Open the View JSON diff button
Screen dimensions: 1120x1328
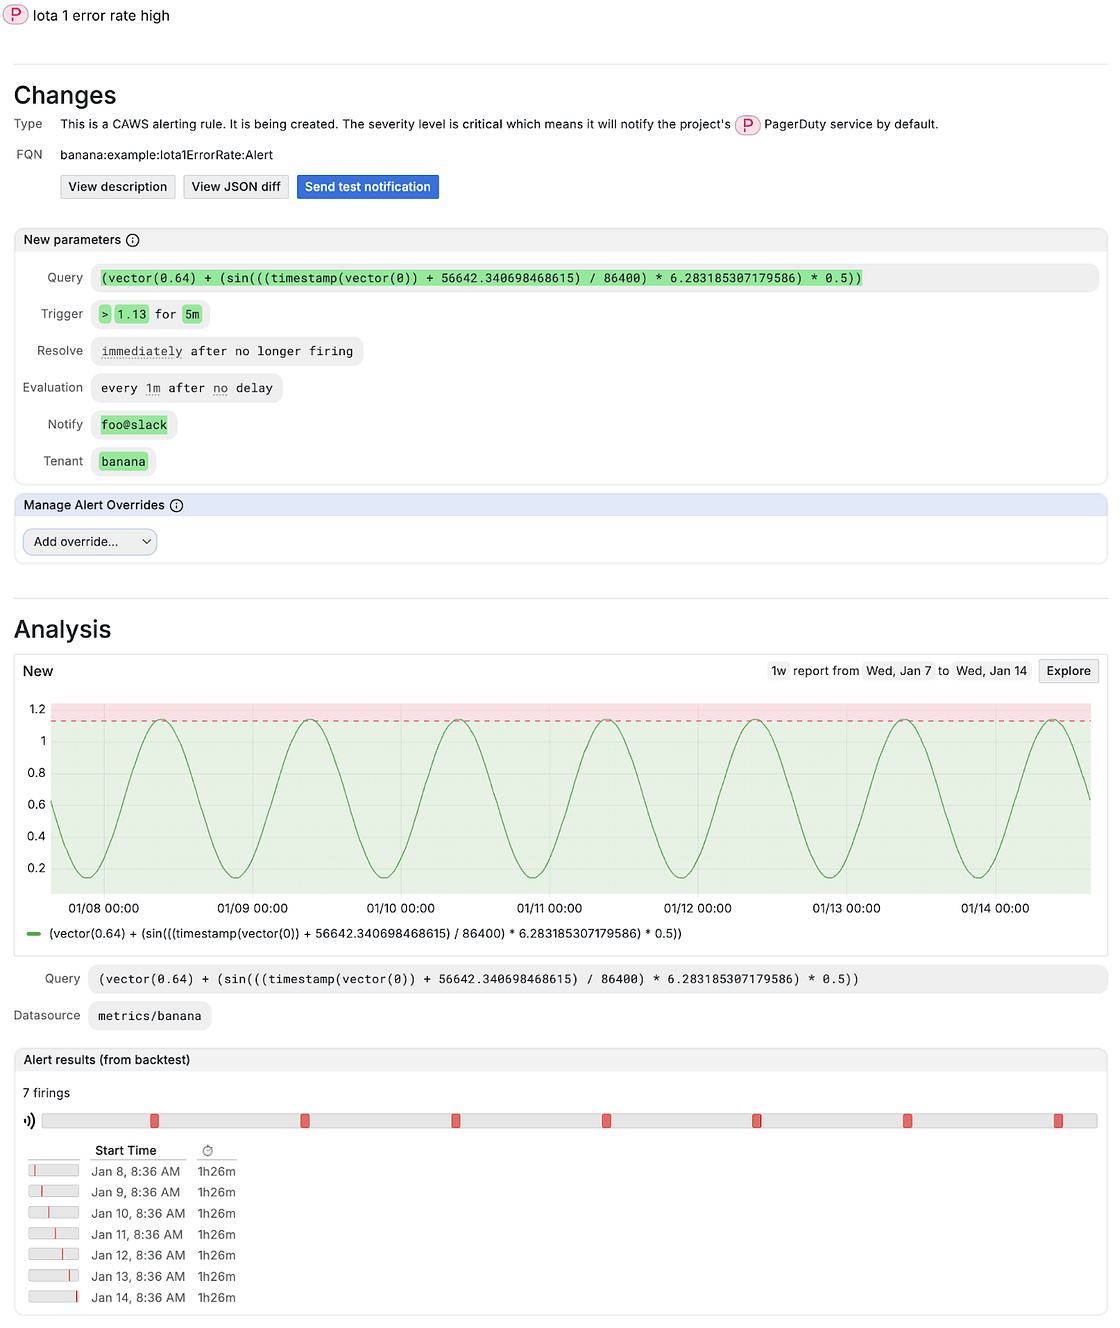(x=236, y=187)
